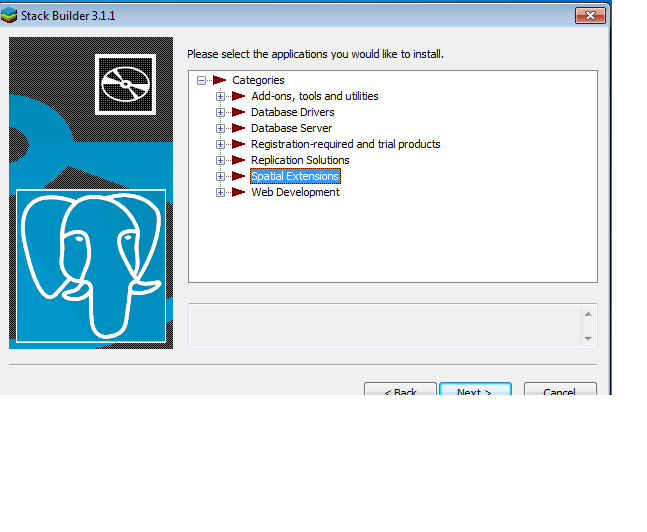The height and width of the screenshot is (532, 647).
Task: Select the Database Drivers label
Action: (293, 112)
